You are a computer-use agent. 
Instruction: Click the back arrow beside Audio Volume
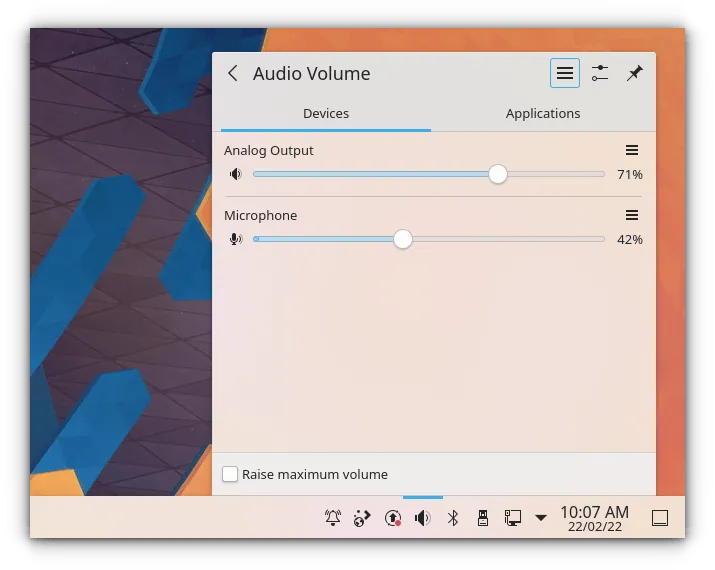pyautogui.click(x=233, y=74)
